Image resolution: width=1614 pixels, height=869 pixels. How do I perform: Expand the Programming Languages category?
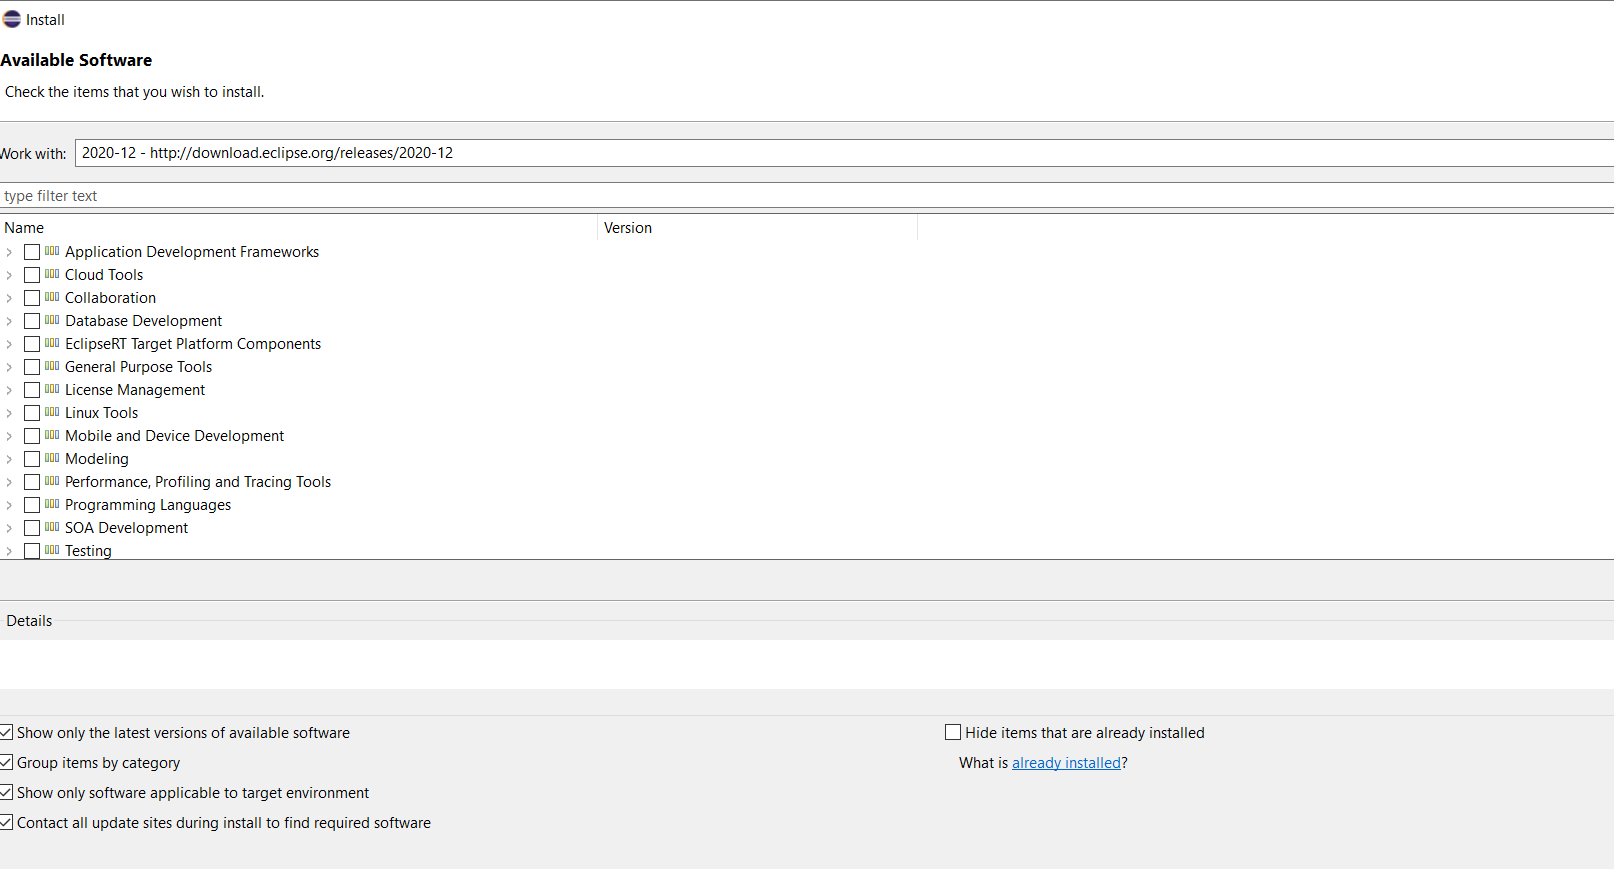click(x=9, y=505)
